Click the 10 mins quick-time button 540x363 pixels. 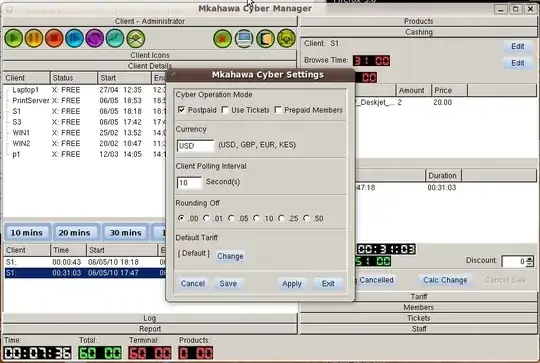(27, 232)
